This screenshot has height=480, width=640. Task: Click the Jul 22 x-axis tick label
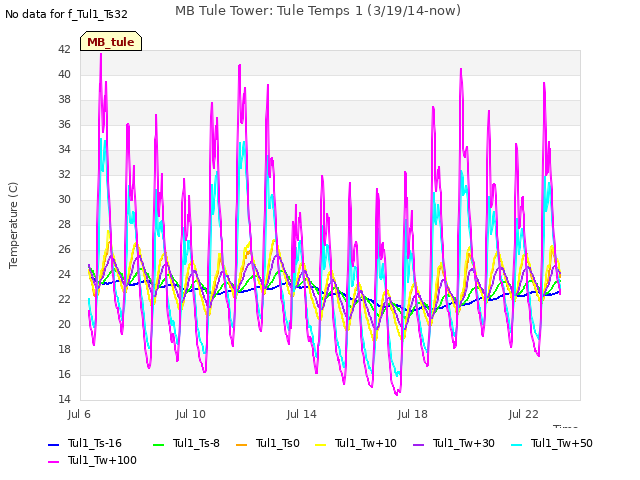pos(524,414)
